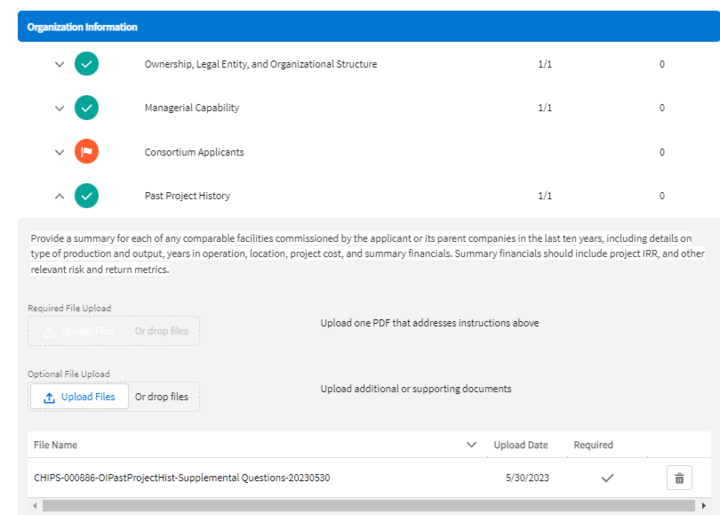Viewport: 720px width, 515px height.
Task: Expand the Consortium Applicants section chevron
Action: tap(59, 152)
